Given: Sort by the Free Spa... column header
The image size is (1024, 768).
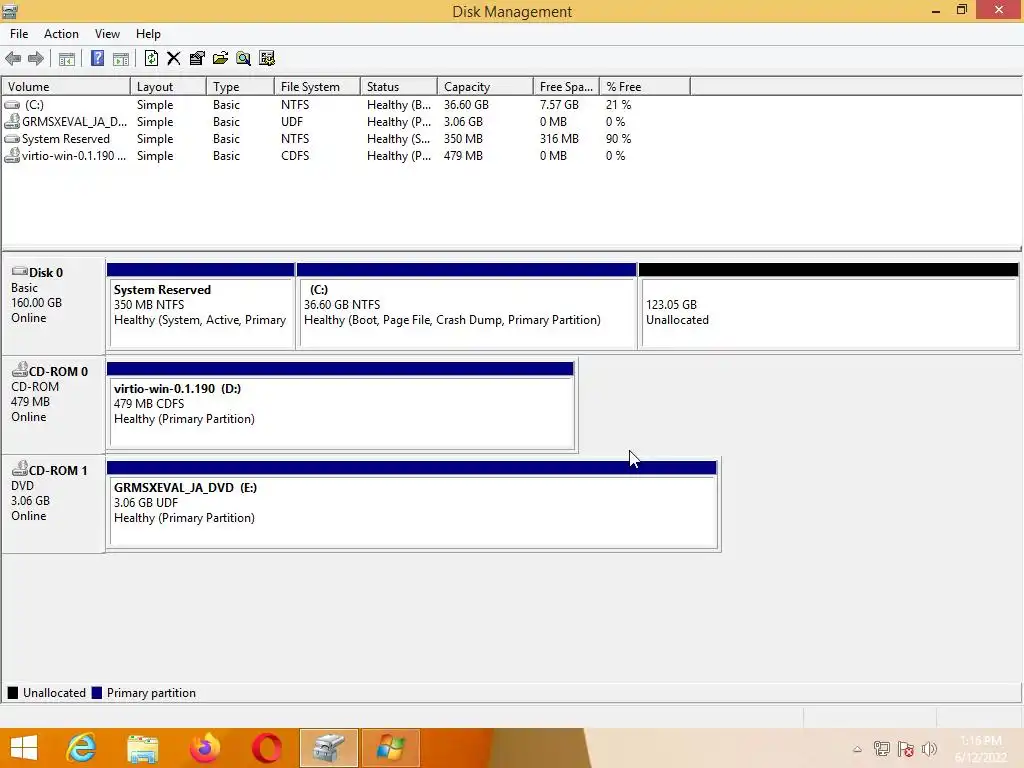Looking at the screenshot, I should pos(567,86).
